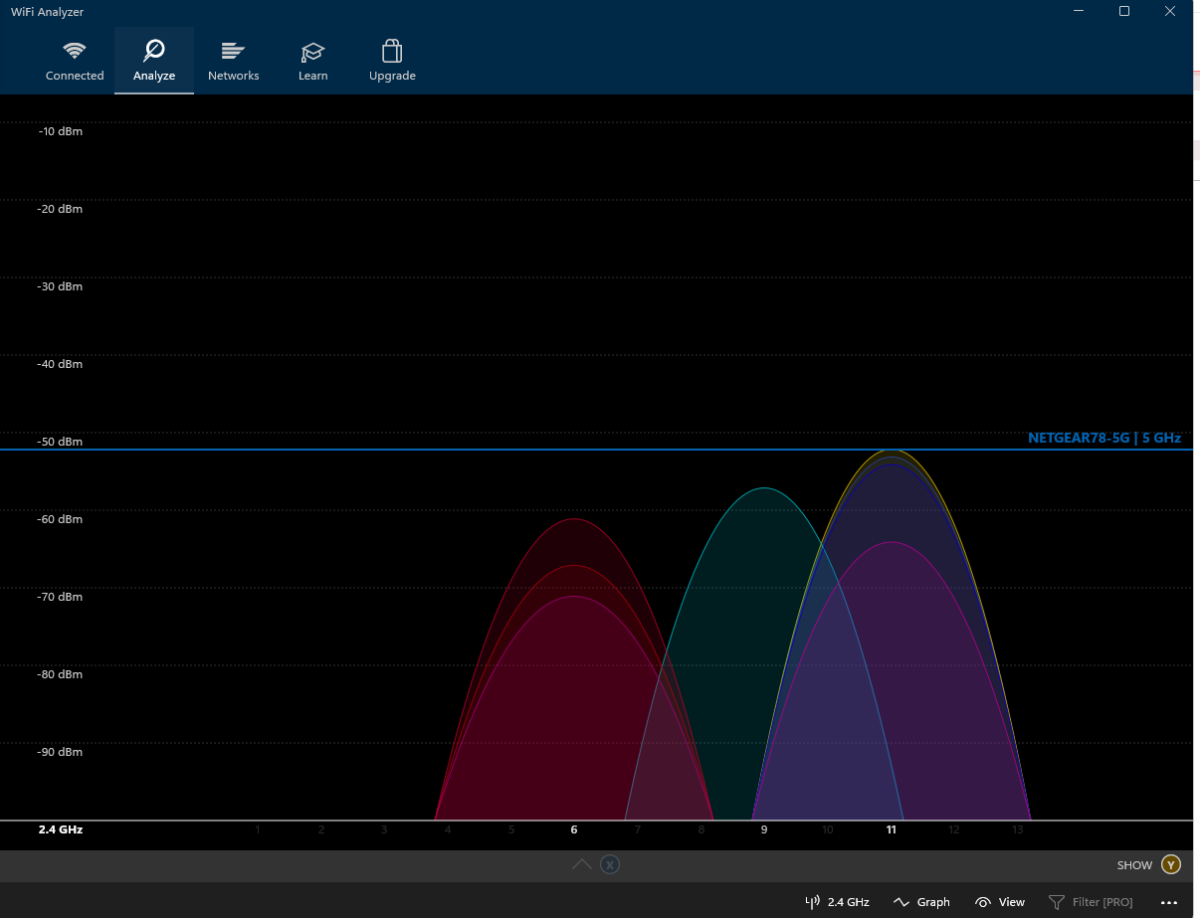Click the Analyze magnifier icon
The image size is (1200, 918).
point(154,51)
